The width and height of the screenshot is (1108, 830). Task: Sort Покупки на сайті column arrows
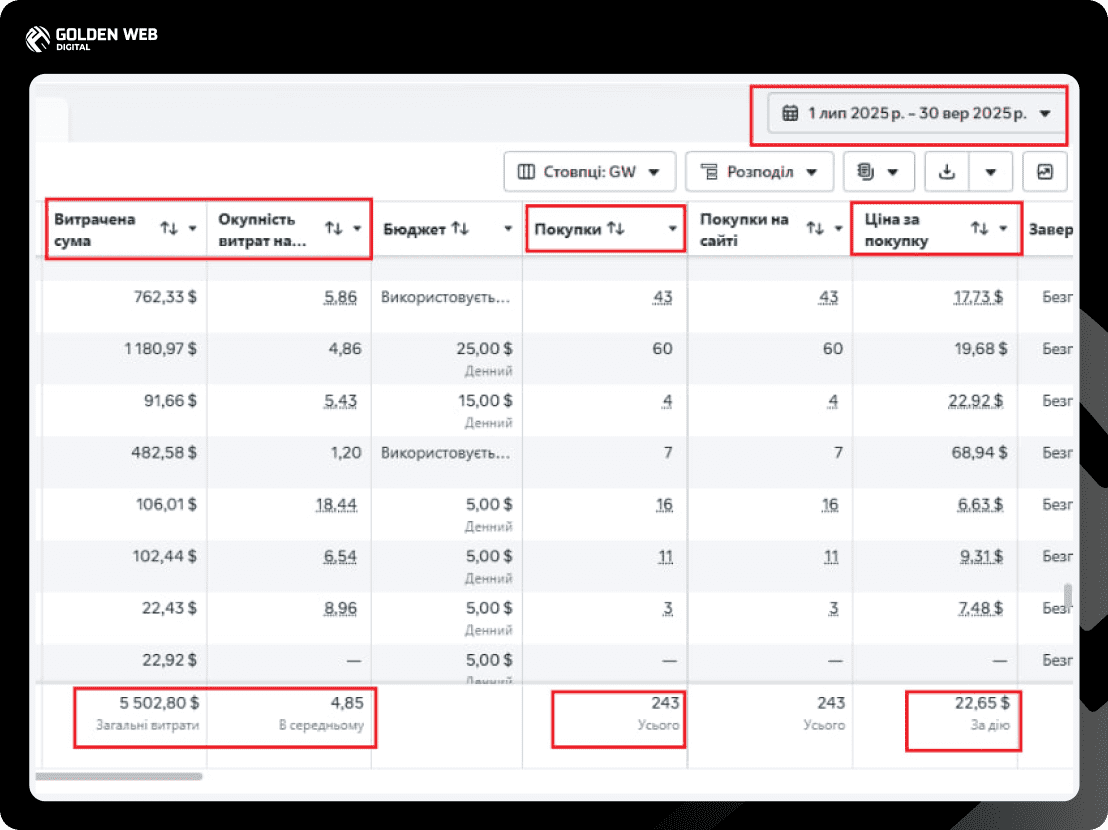[815, 228]
